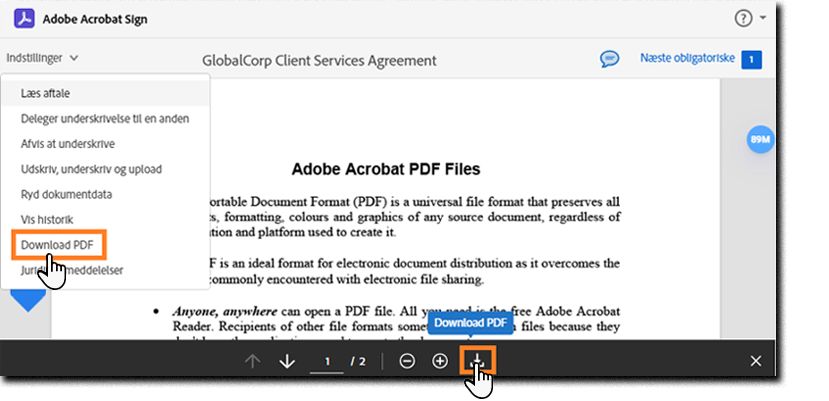This screenshot has width=829, height=401.
Task: Click the download PDF toolbar icon
Action: tap(477, 360)
